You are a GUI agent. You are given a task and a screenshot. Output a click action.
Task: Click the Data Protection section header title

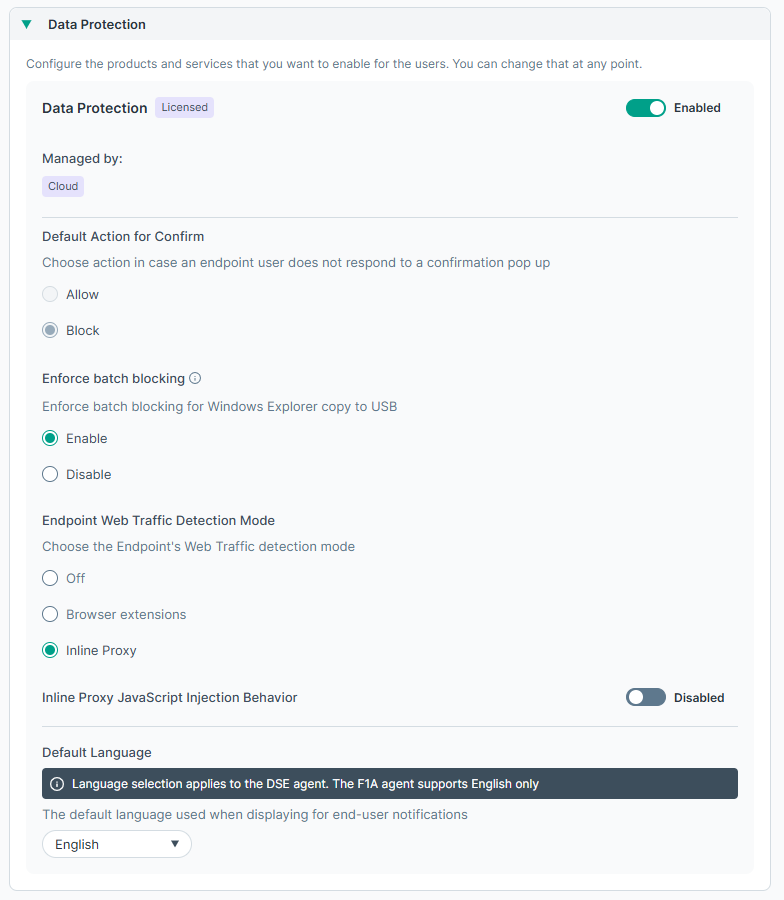(97, 24)
